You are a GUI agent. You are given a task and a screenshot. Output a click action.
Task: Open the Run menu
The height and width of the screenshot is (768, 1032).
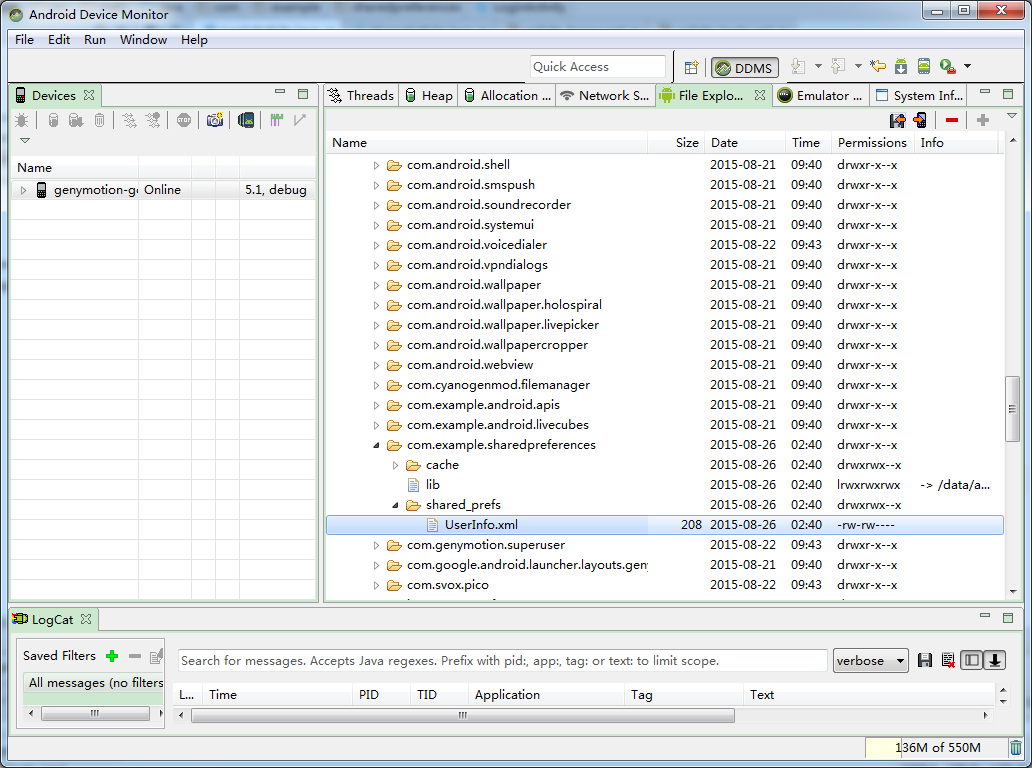(95, 39)
